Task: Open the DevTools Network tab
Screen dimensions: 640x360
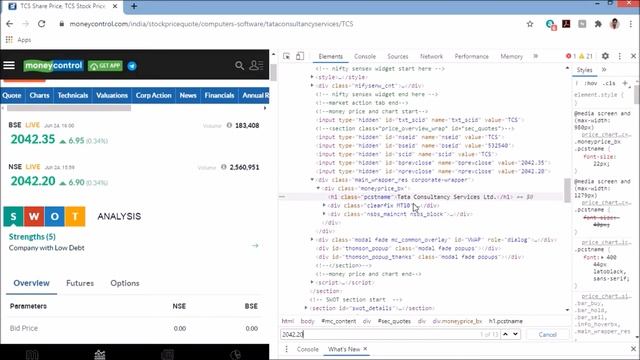Action: pos(431,56)
